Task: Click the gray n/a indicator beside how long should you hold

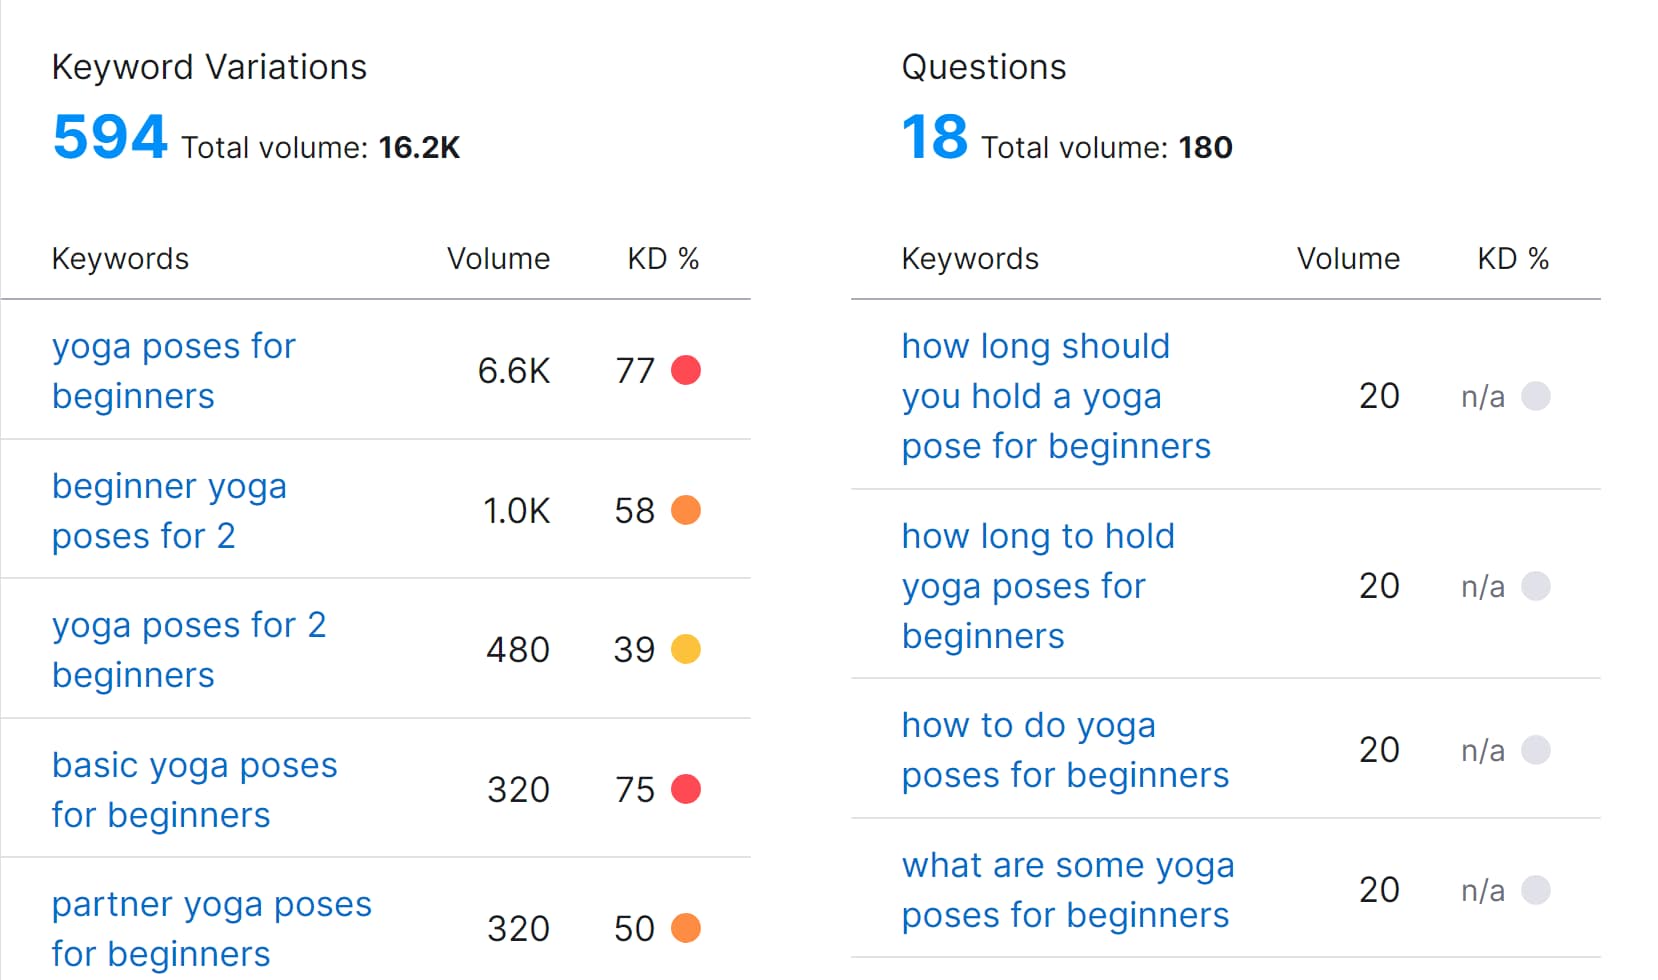Action: tap(1537, 396)
